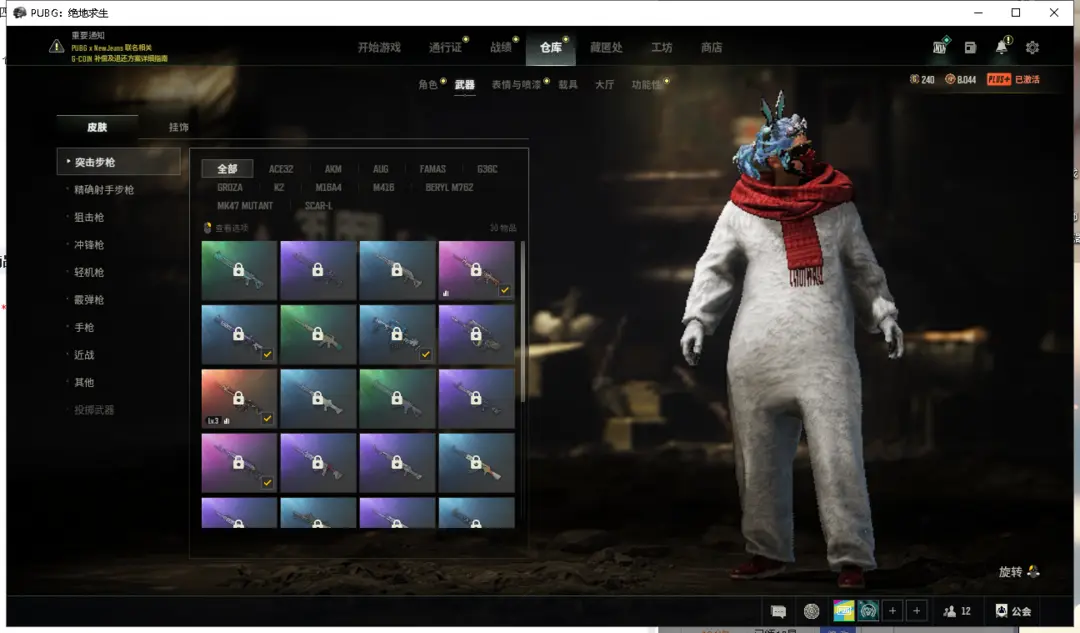
Task: Select the 霰弹枪 category
Action: tap(89, 300)
